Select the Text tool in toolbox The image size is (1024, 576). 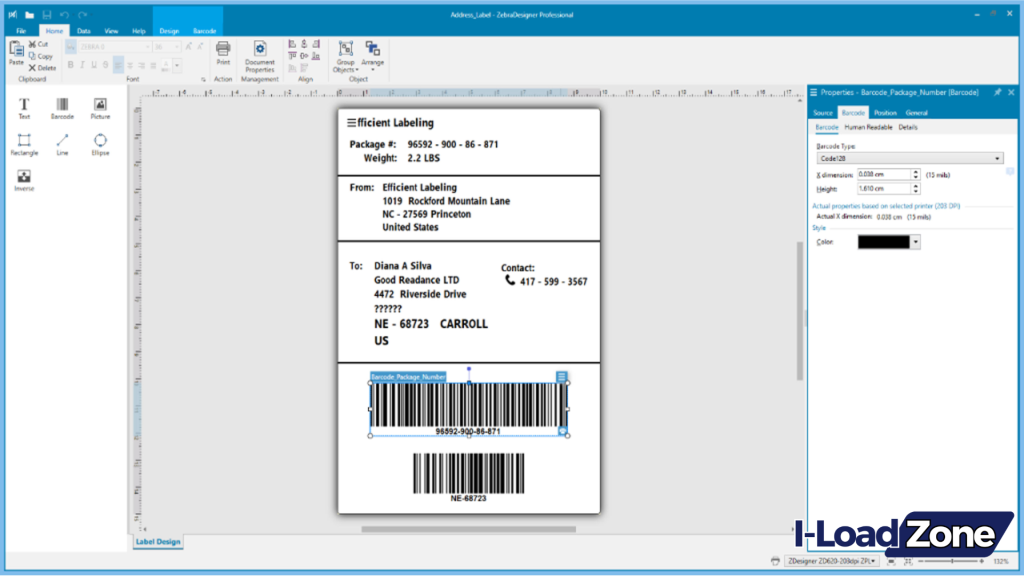(24, 108)
